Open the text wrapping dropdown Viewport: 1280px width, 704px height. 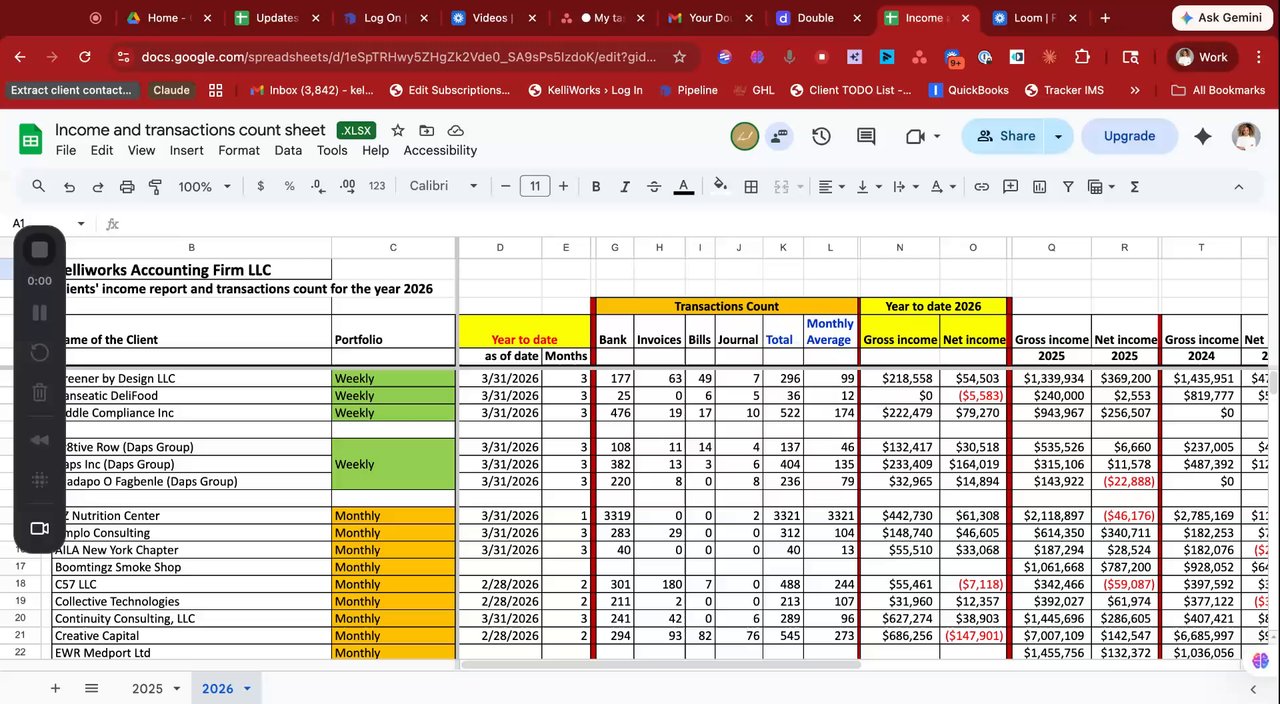(906, 187)
